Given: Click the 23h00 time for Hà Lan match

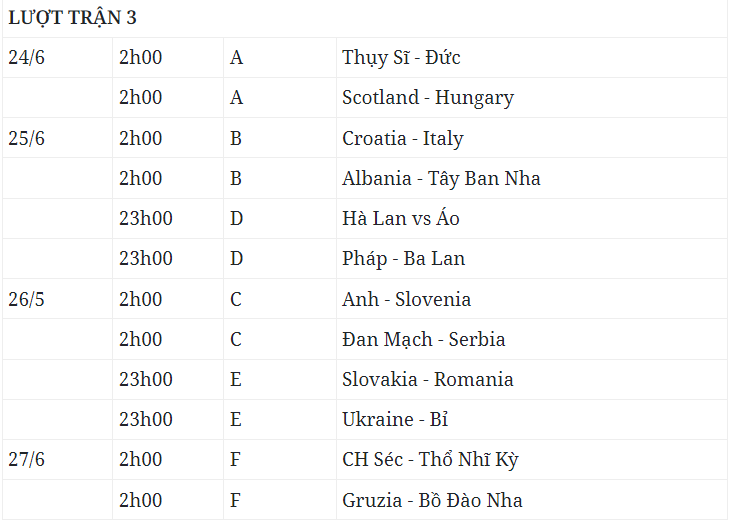Looking at the screenshot, I should pyautogui.click(x=145, y=219).
